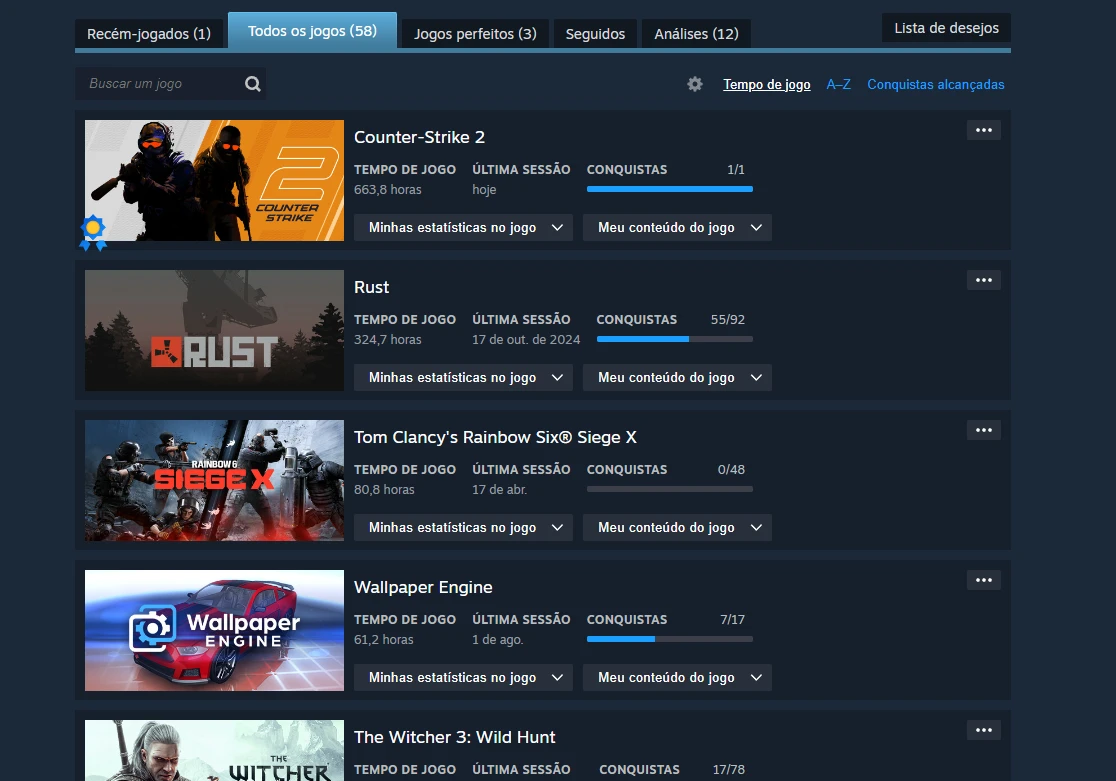Click the Rust achievements progress bar
This screenshot has width=1116, height=781.
point(674,339)
